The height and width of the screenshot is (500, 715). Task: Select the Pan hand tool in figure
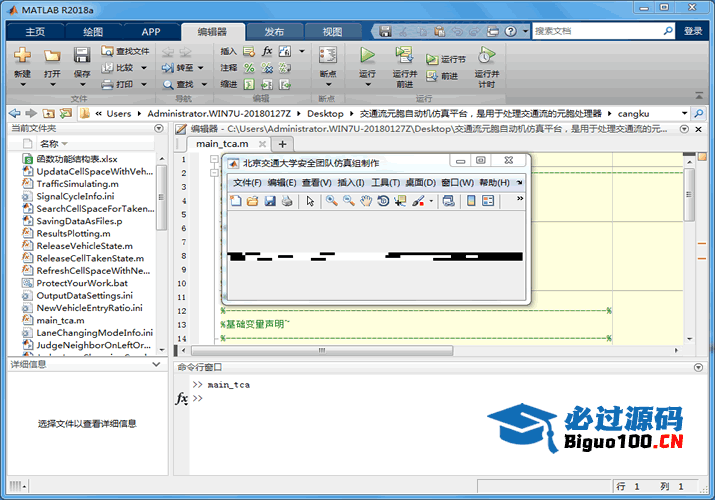click(366, 201)
